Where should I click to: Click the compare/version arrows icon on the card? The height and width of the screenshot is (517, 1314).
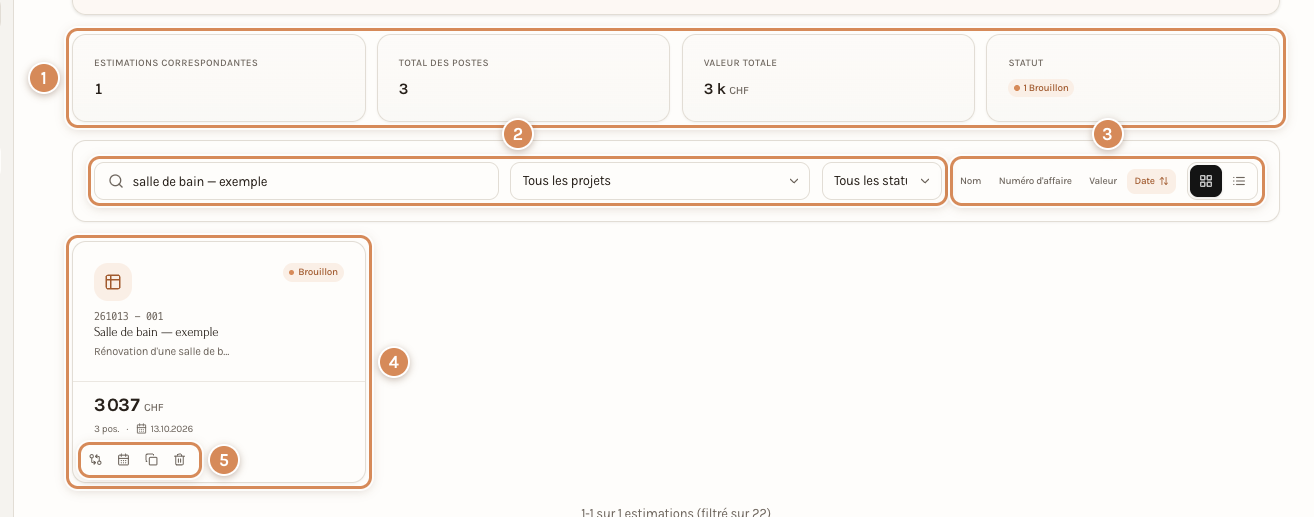pyautogui.click(x=95, y=460)
